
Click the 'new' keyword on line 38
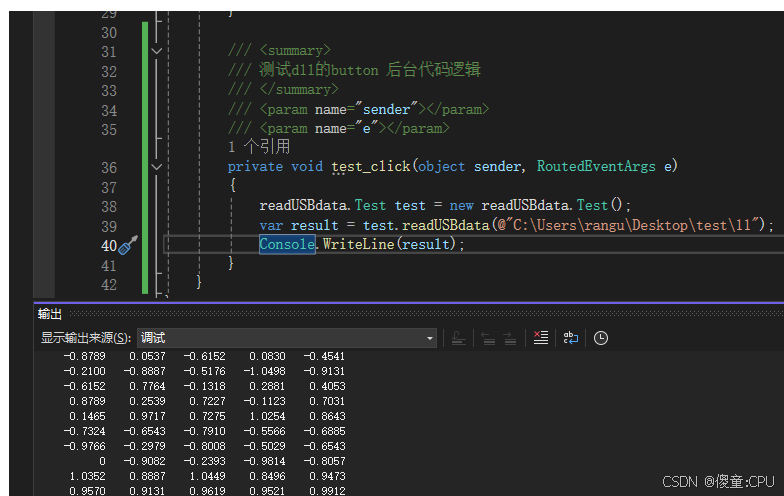461,206
